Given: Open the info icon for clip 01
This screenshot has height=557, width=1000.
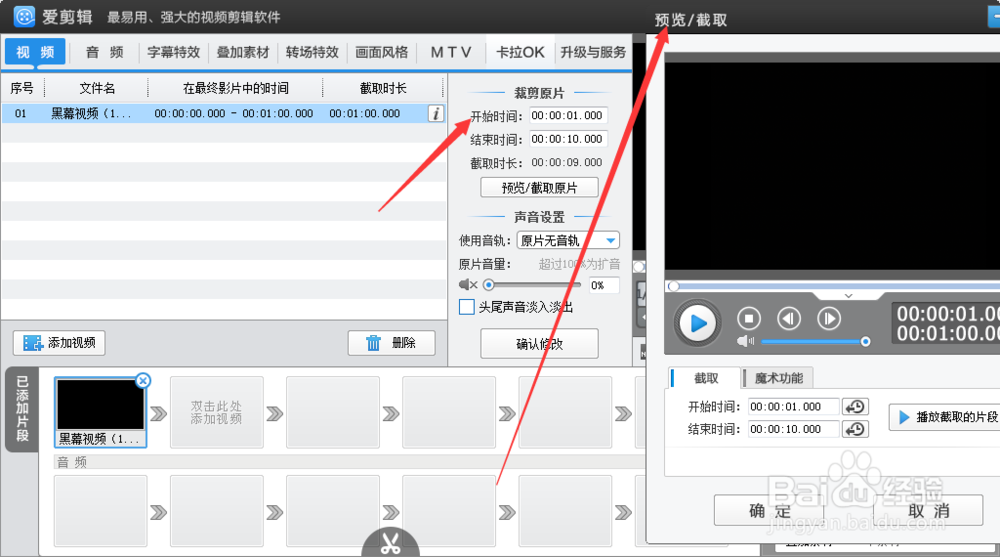Looking at the screenshot, I should pyautogui.click(x=436, y=114).
